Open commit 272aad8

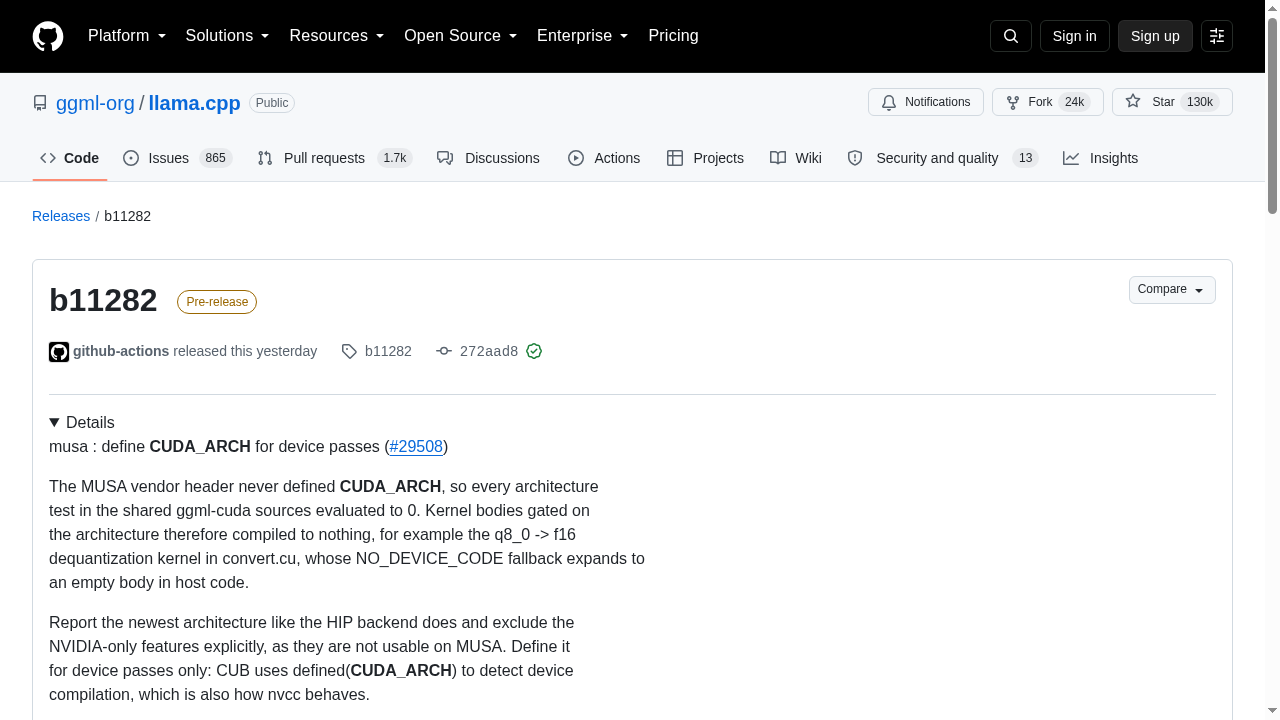click(489, 351)
